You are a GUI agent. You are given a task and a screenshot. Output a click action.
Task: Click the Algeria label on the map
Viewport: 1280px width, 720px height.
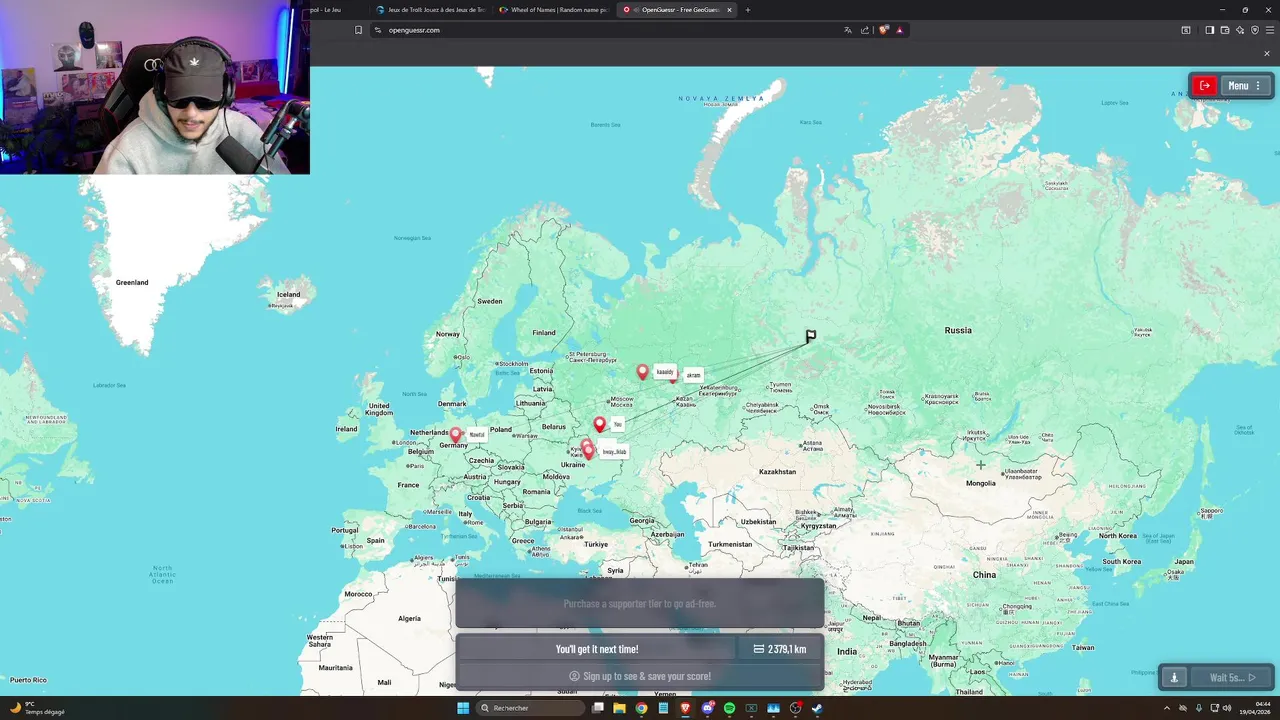(x=410, y=618)
